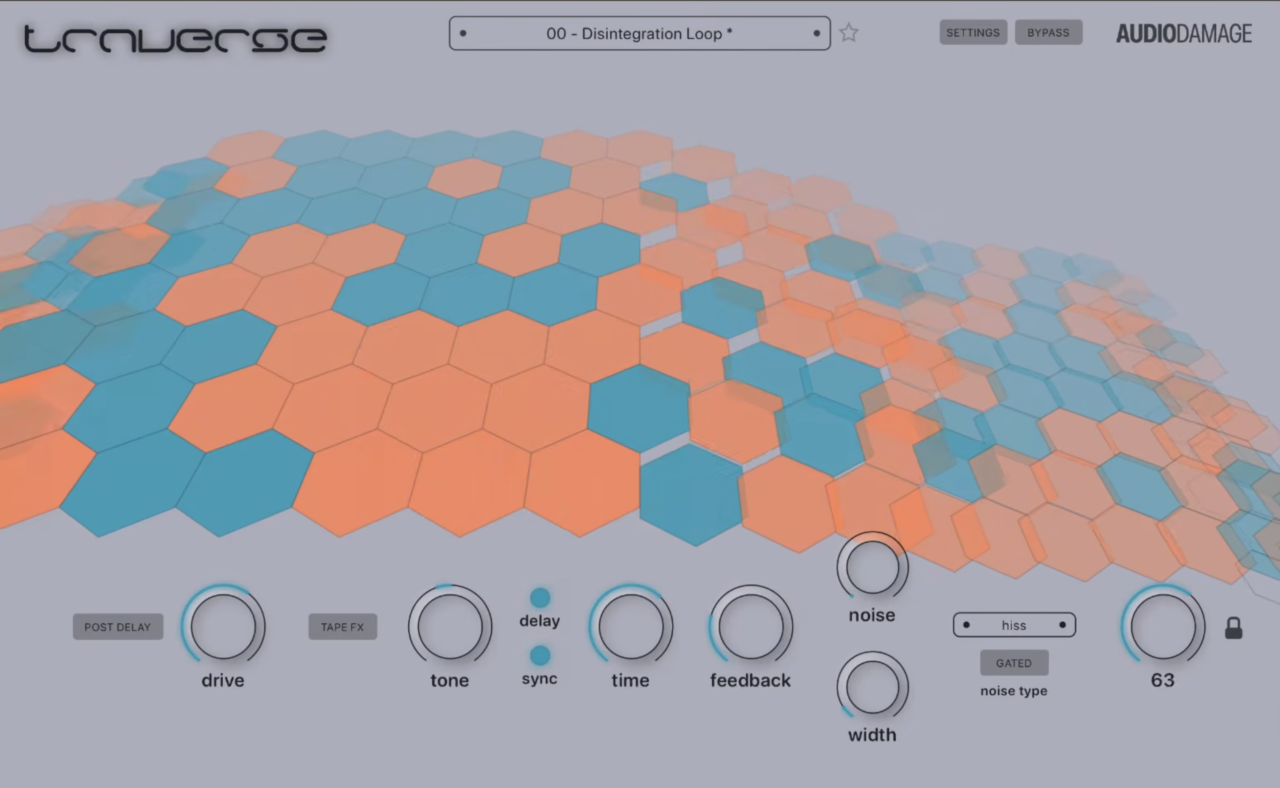1280x788 pixels.
Task: Click the lock icon beside the 63 knob
Action: tap(1234, 628)
